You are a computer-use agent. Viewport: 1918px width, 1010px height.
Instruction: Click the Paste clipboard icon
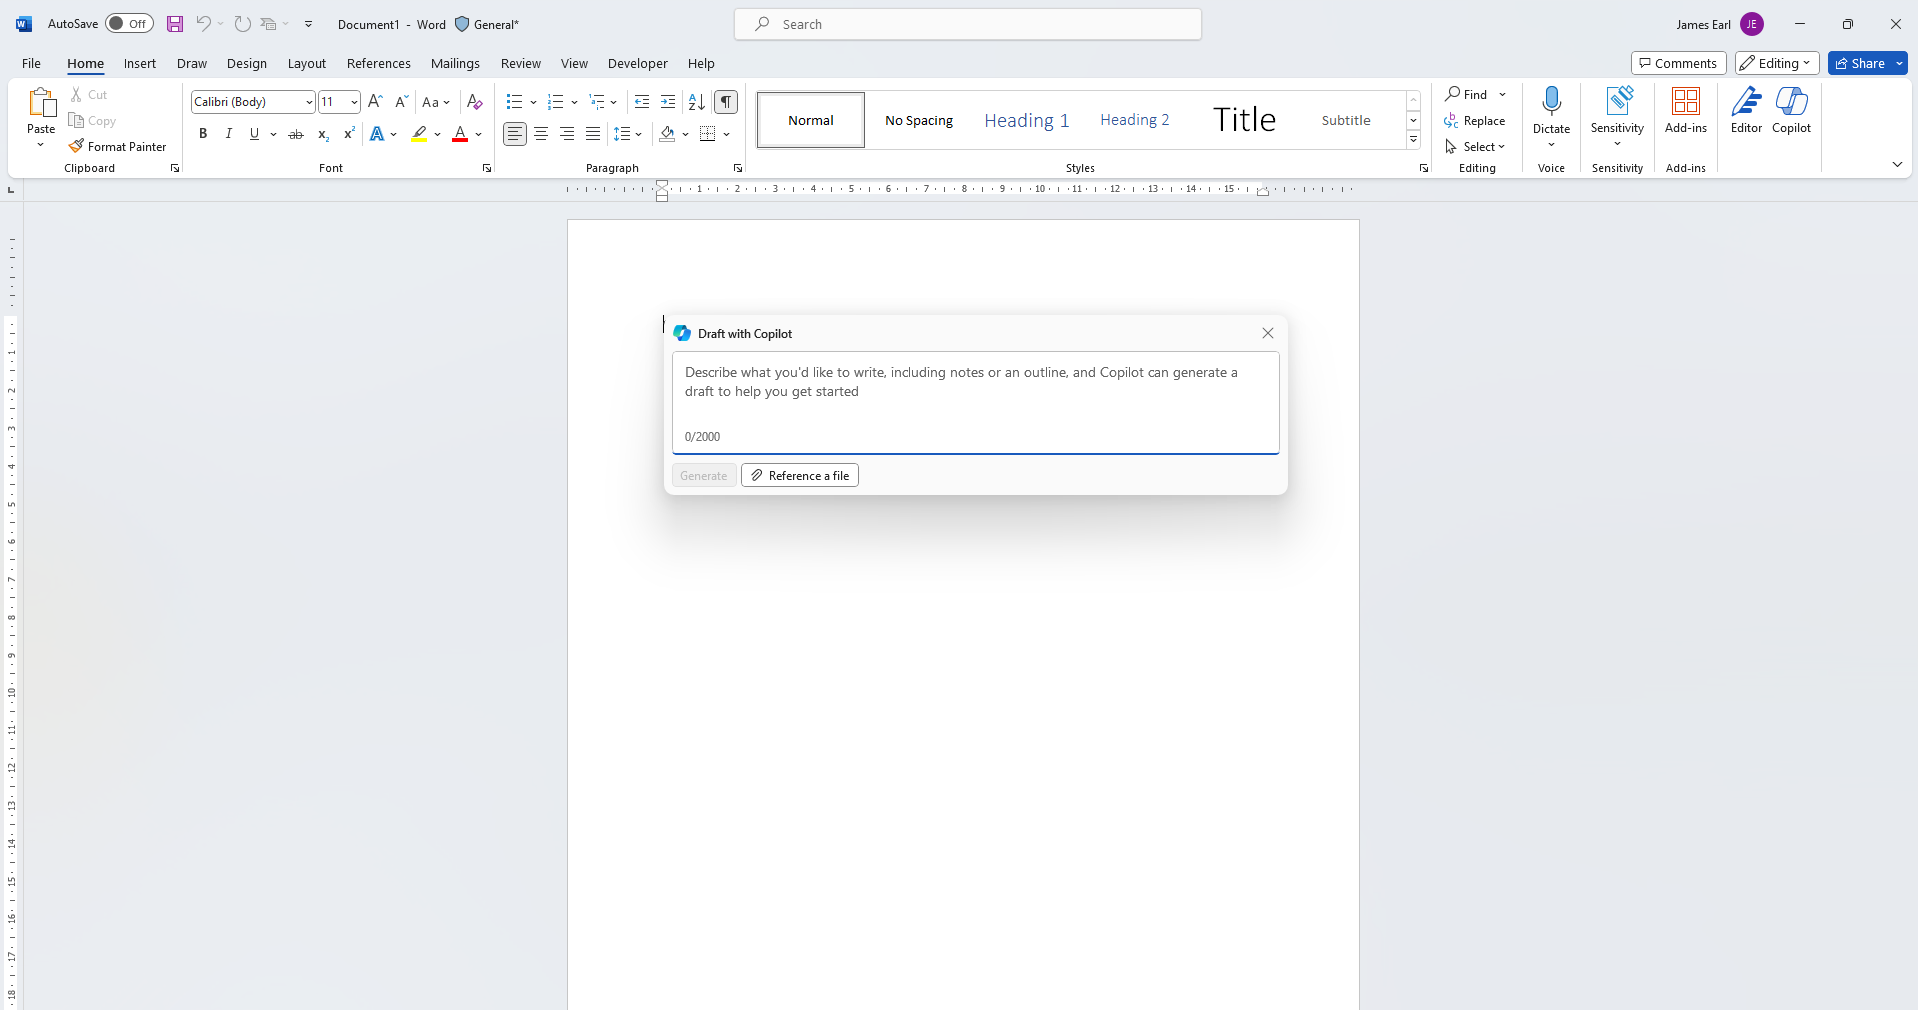pyautogui.click(x=41, y=103)
